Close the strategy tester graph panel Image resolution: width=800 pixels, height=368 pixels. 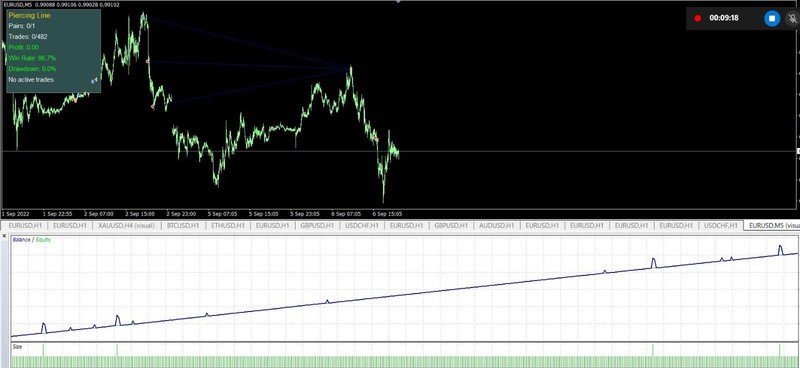pos(5,236)
